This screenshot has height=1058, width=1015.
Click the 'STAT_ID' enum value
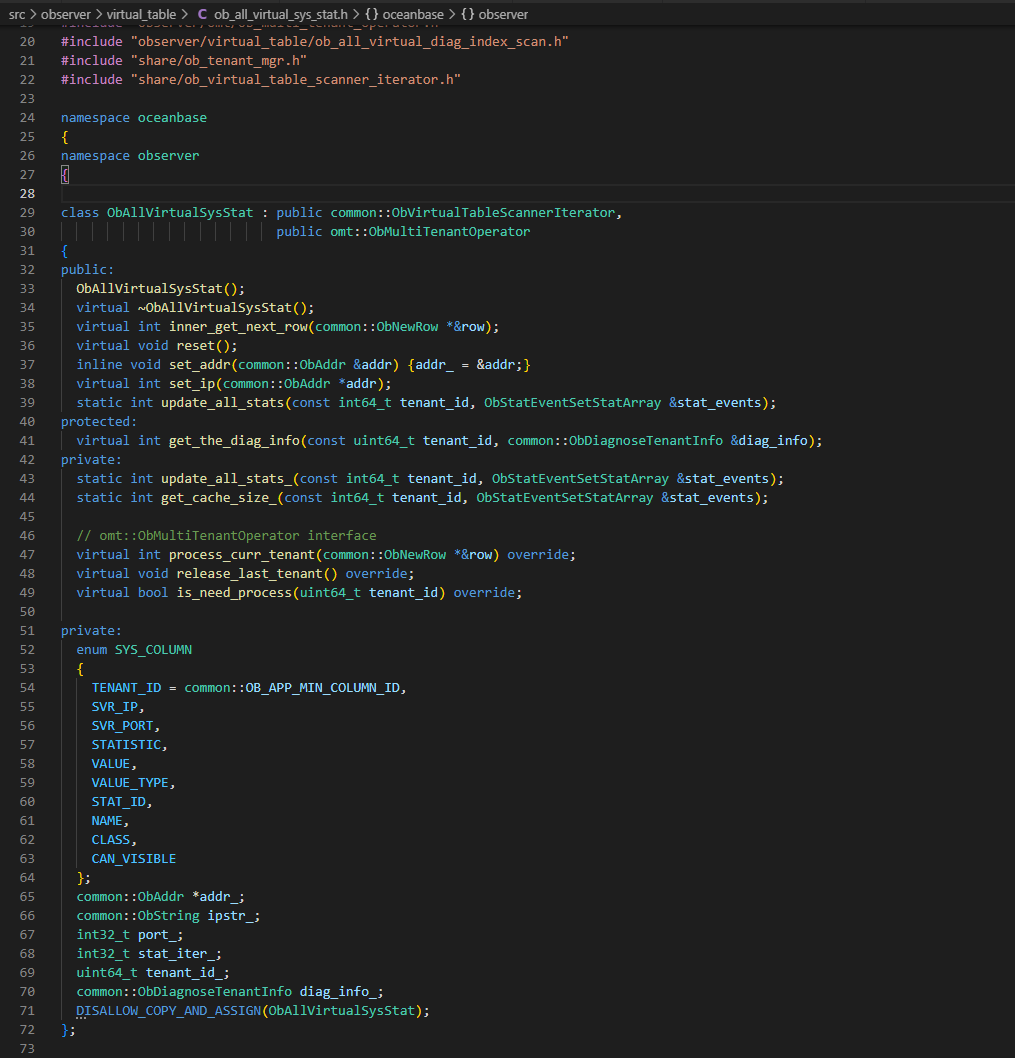(x=119, y=802)
